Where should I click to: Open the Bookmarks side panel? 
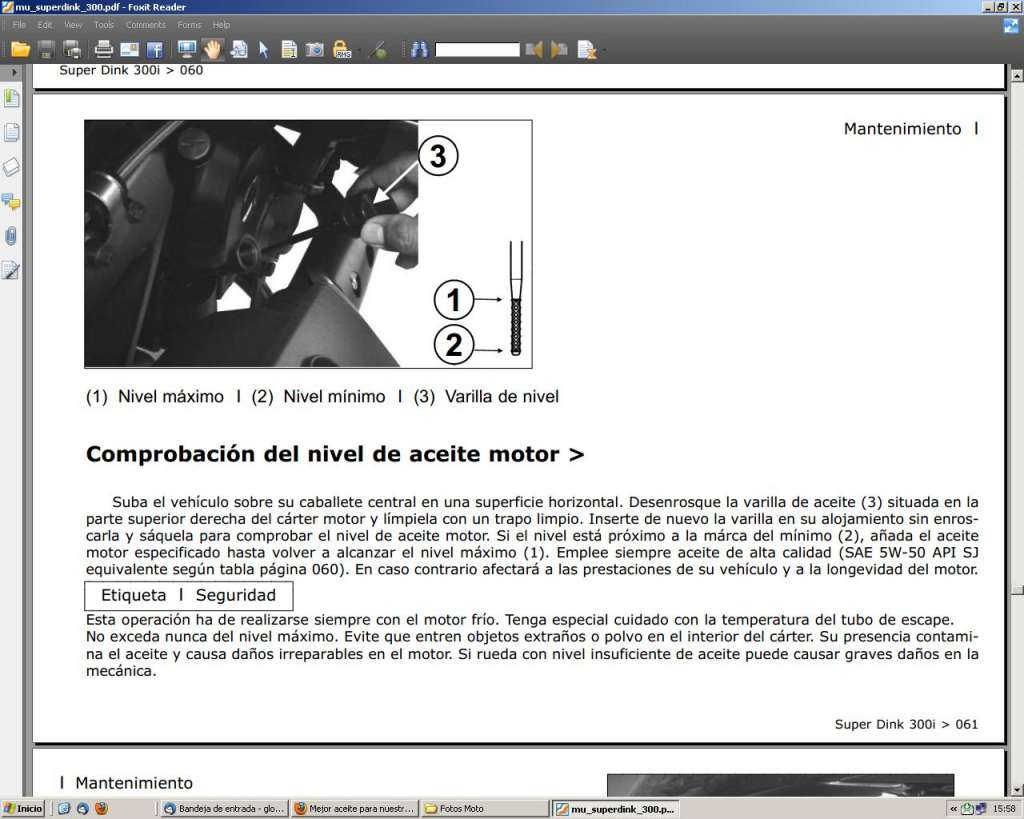tap(11, 99)
